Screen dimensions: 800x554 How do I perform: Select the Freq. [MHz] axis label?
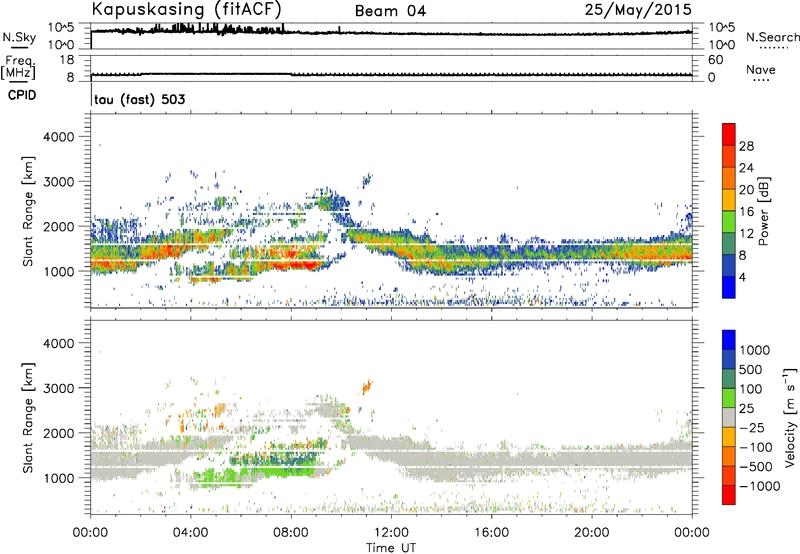(x=18, y=68)
